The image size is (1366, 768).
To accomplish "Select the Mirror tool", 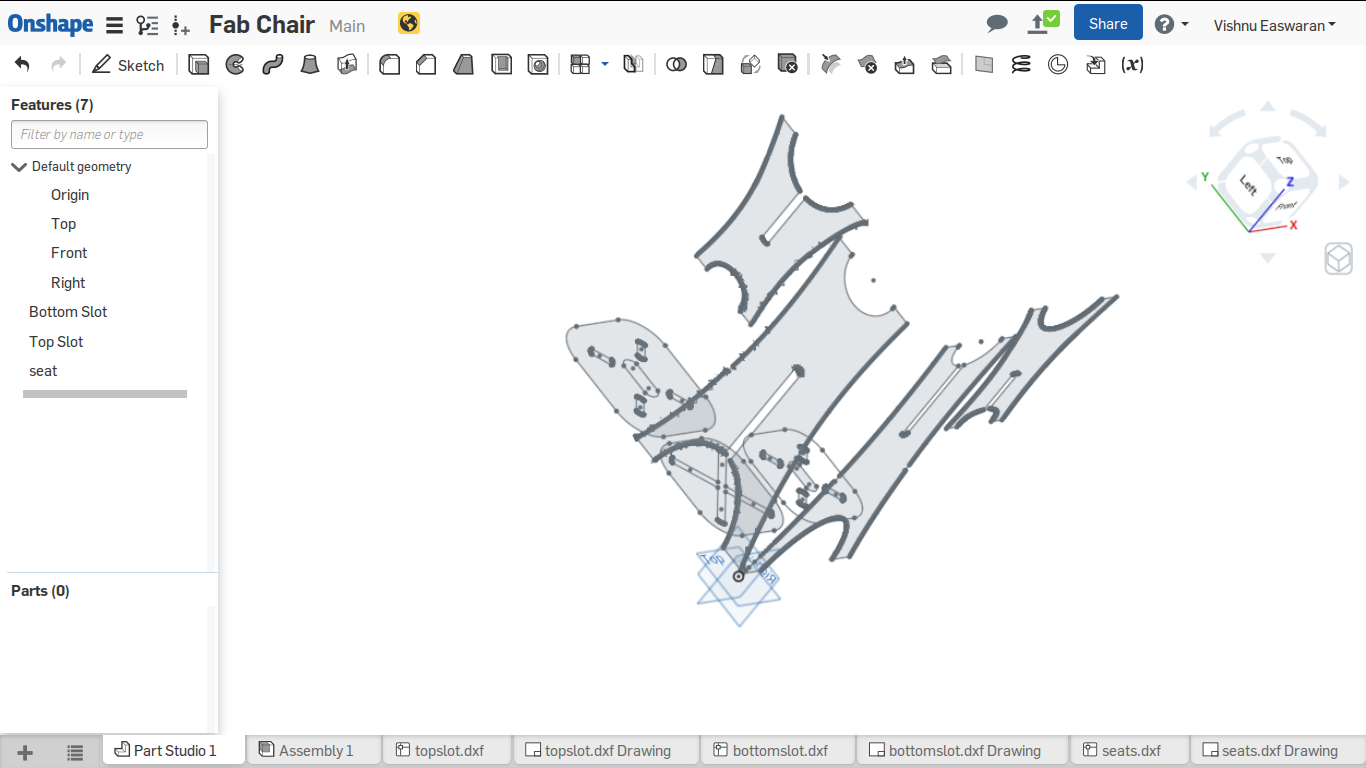I will point(632,65).
